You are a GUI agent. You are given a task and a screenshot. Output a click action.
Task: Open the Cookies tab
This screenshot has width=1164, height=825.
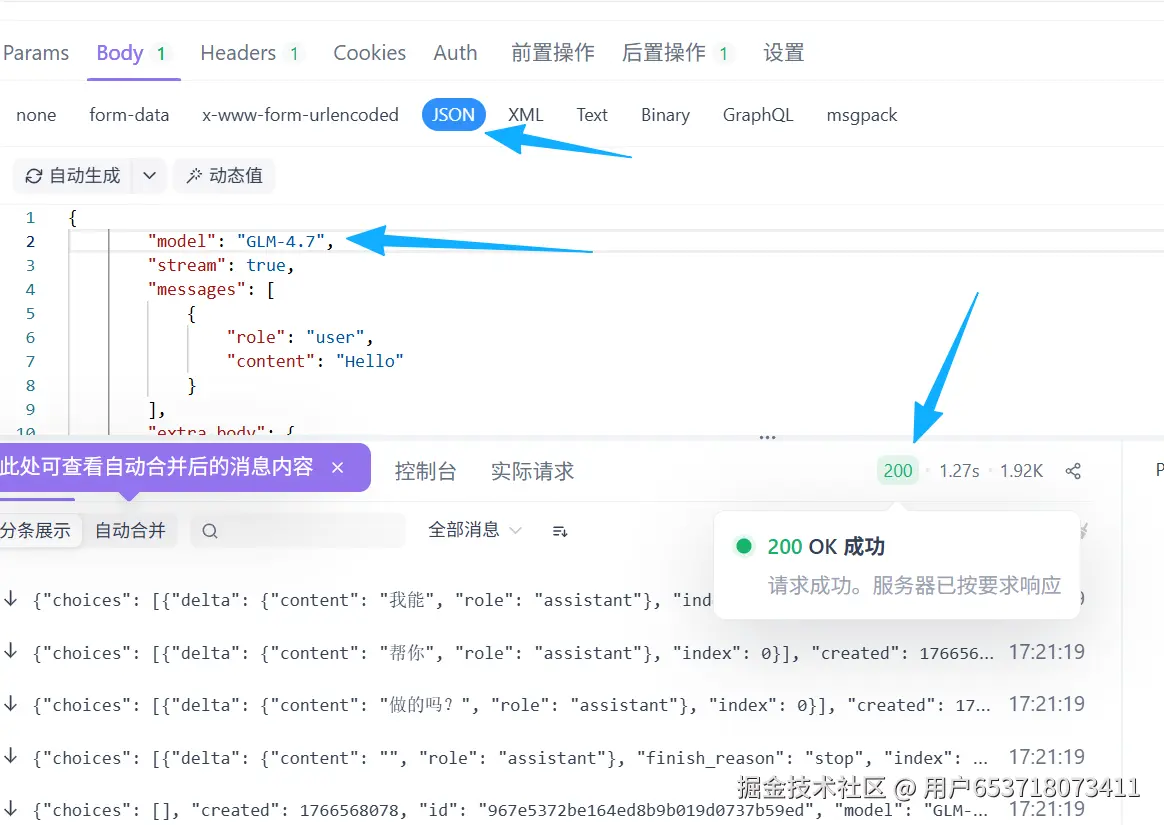(x=369, y=53)
